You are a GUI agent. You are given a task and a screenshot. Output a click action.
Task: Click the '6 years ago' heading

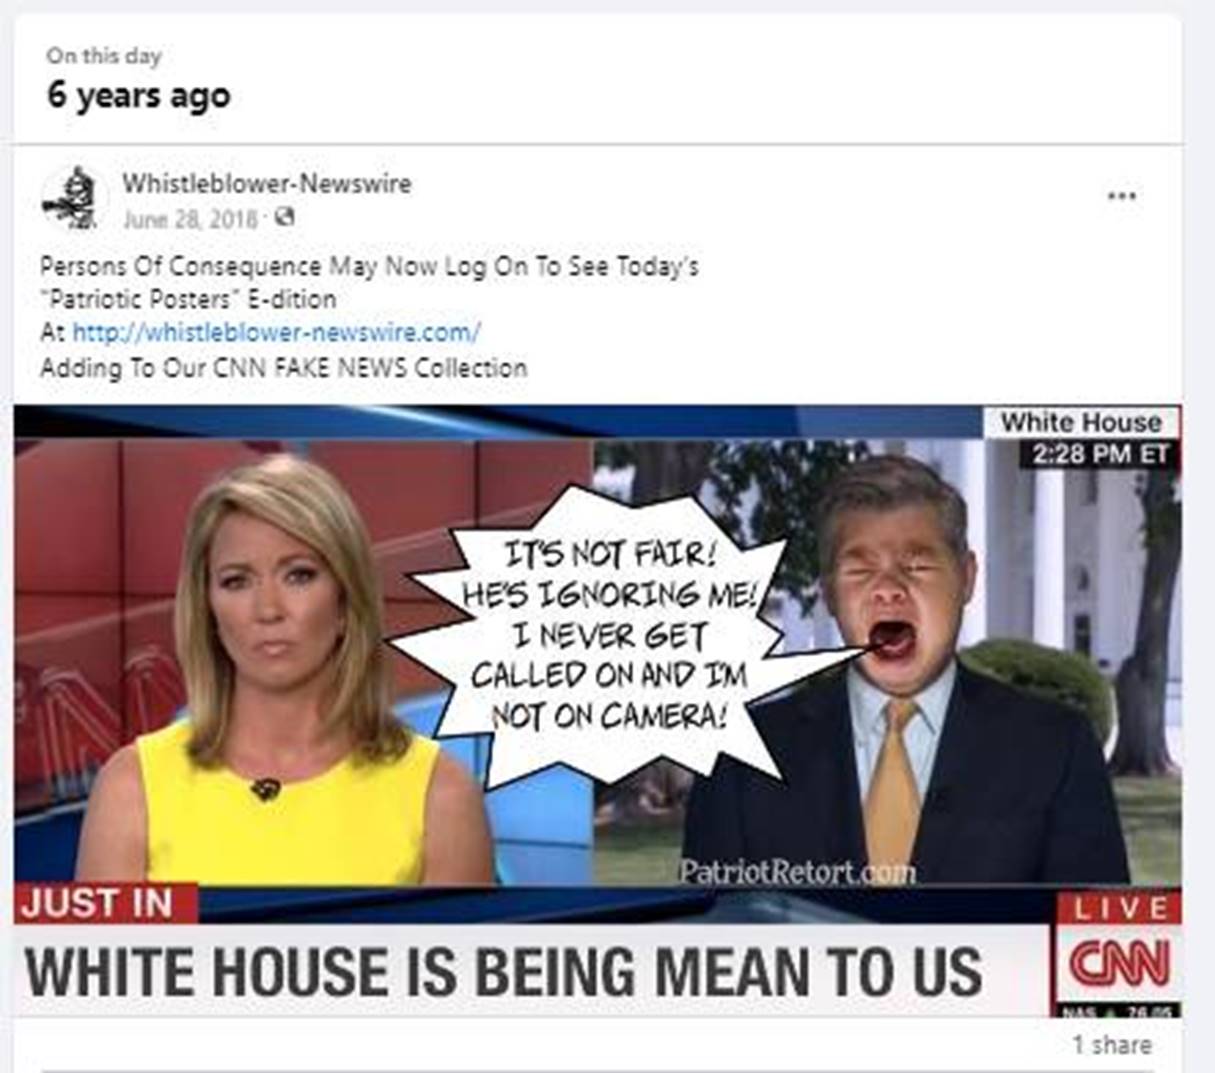pyautogui.click(x=139, y=96)
